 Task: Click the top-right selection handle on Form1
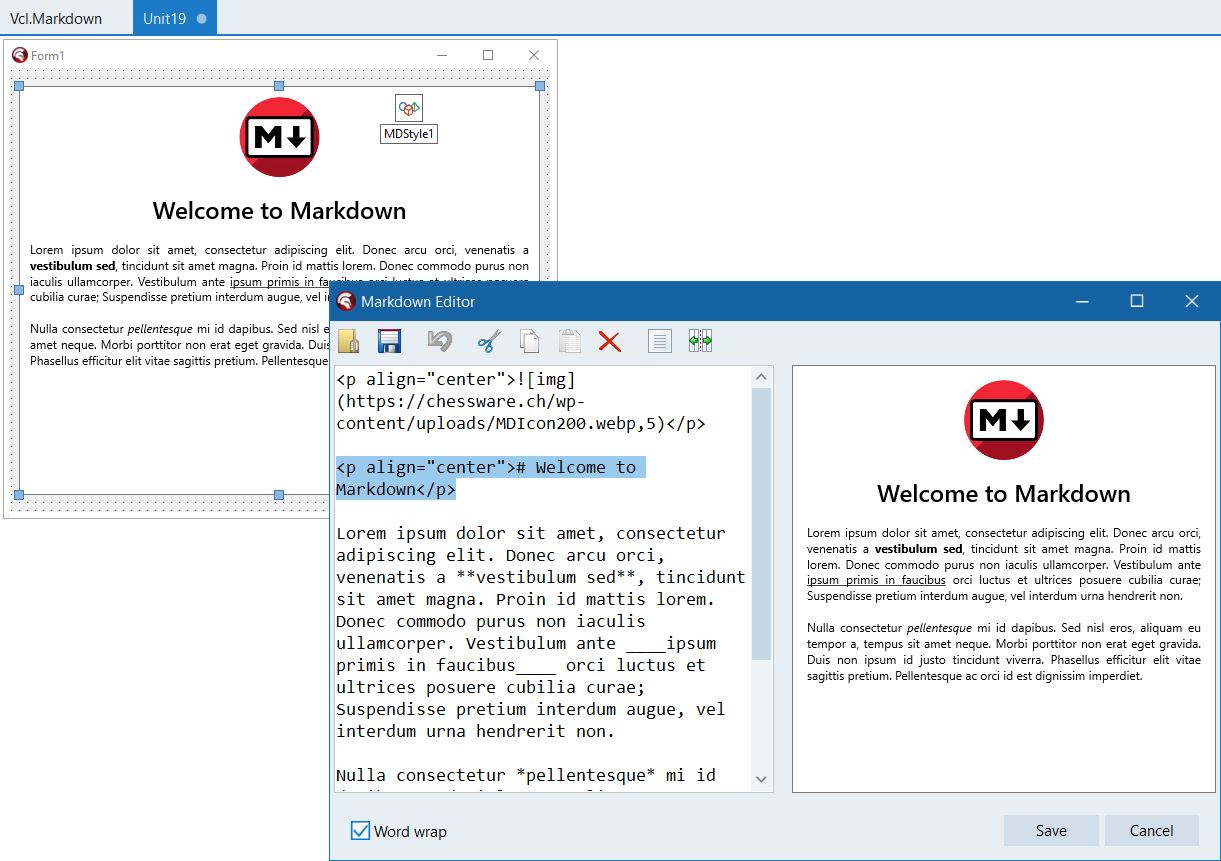point(540,86)
